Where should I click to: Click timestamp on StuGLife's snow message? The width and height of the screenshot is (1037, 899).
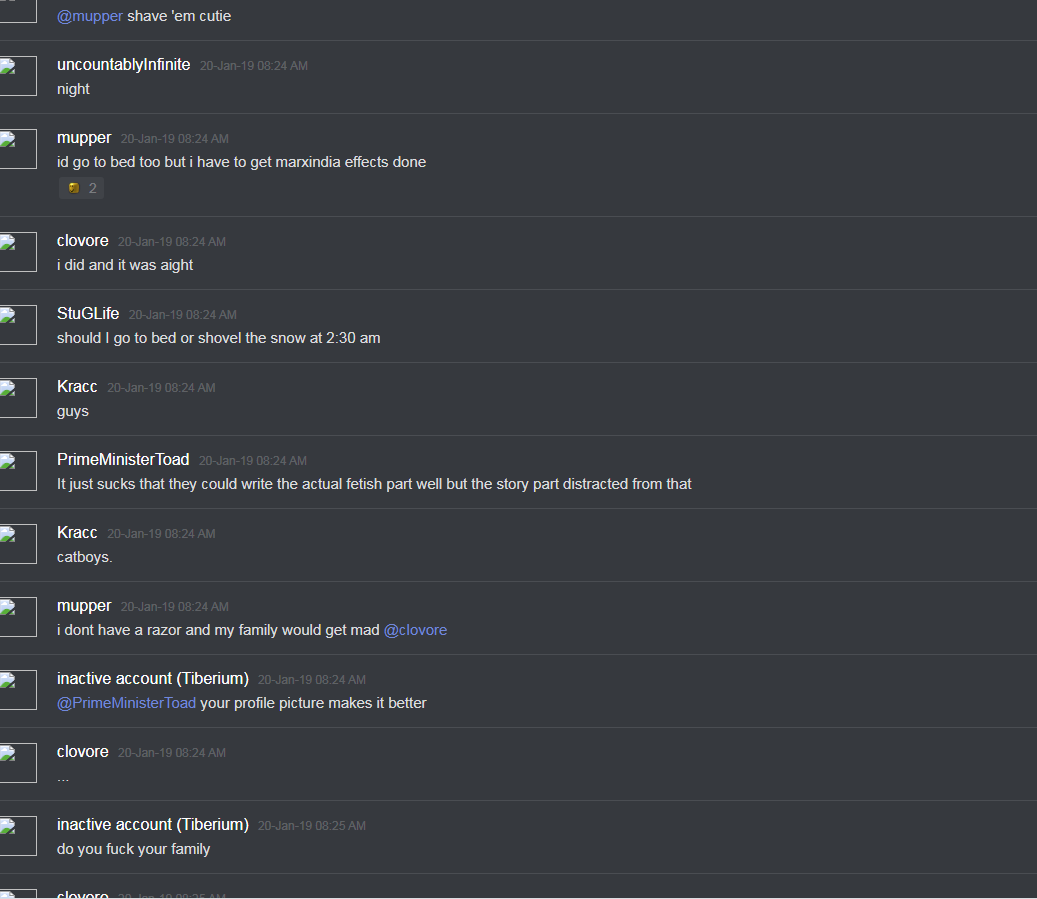coord(183,315)
